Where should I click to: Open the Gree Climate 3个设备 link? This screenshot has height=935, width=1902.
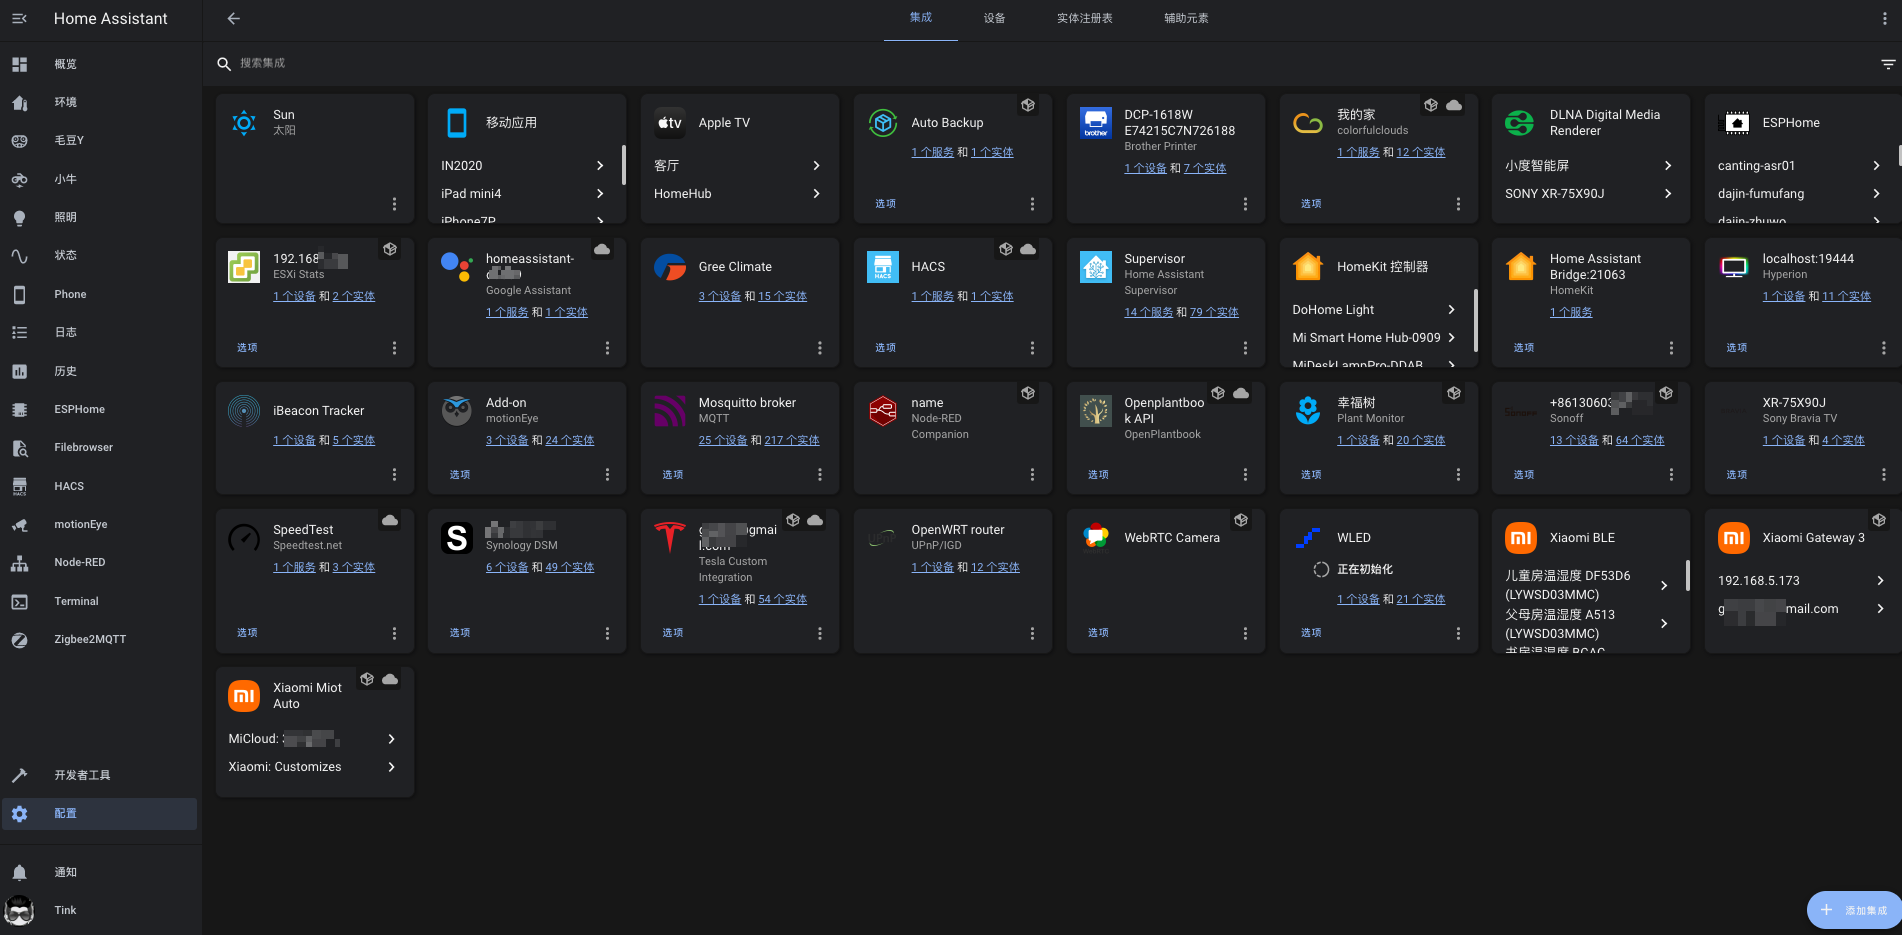click(x=720, y=297)
